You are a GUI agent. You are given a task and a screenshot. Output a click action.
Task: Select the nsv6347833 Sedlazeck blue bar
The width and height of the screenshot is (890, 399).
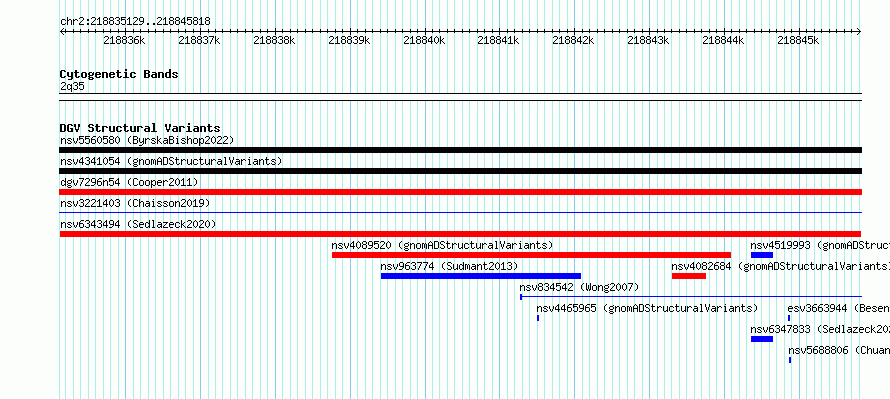click(762, 339)
